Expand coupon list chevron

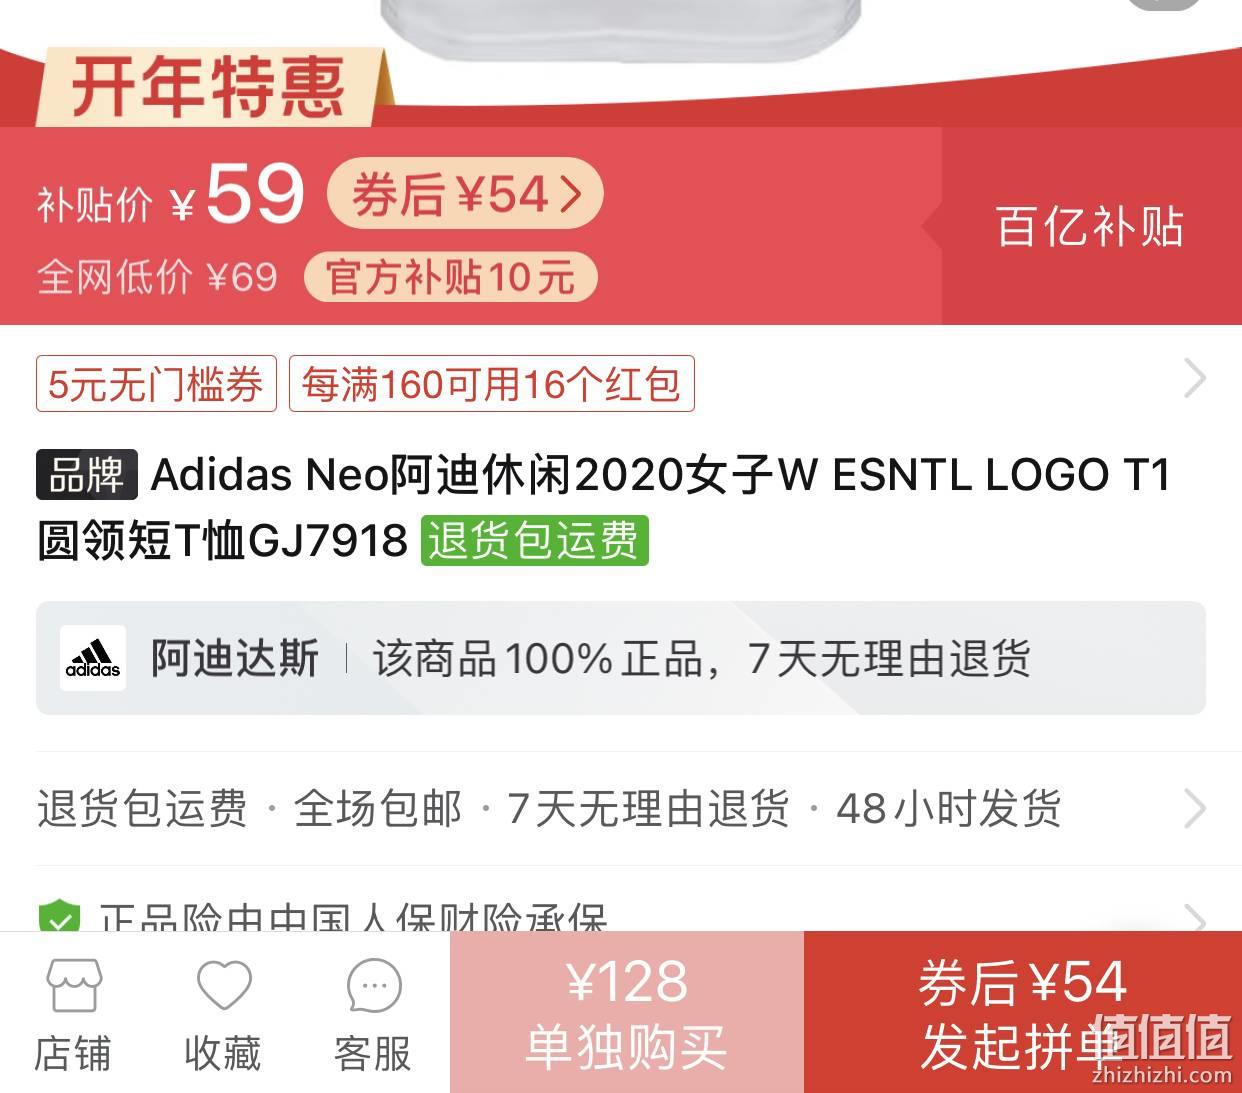[x=1194, y=378]
